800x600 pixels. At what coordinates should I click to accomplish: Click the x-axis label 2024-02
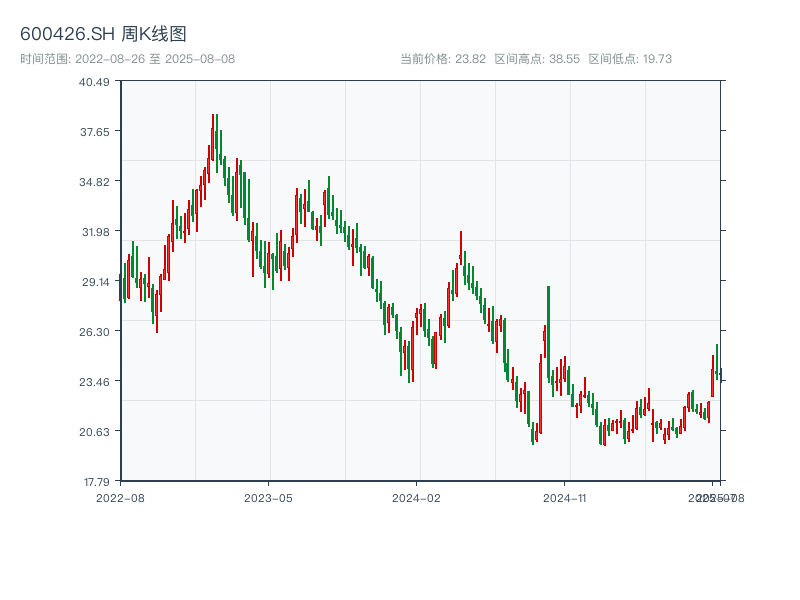pyautogui.click(x=416, y=498)
